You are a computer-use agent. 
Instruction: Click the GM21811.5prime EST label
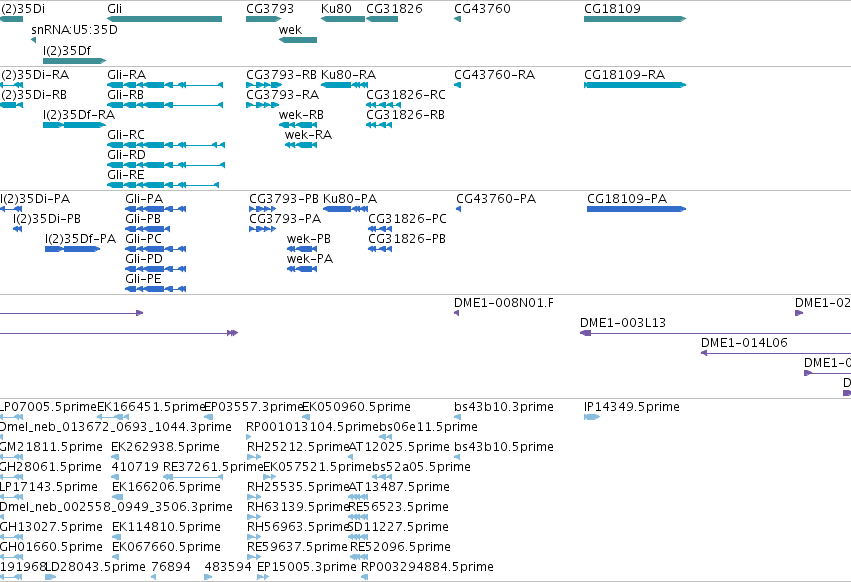click(x=51, y=447)
